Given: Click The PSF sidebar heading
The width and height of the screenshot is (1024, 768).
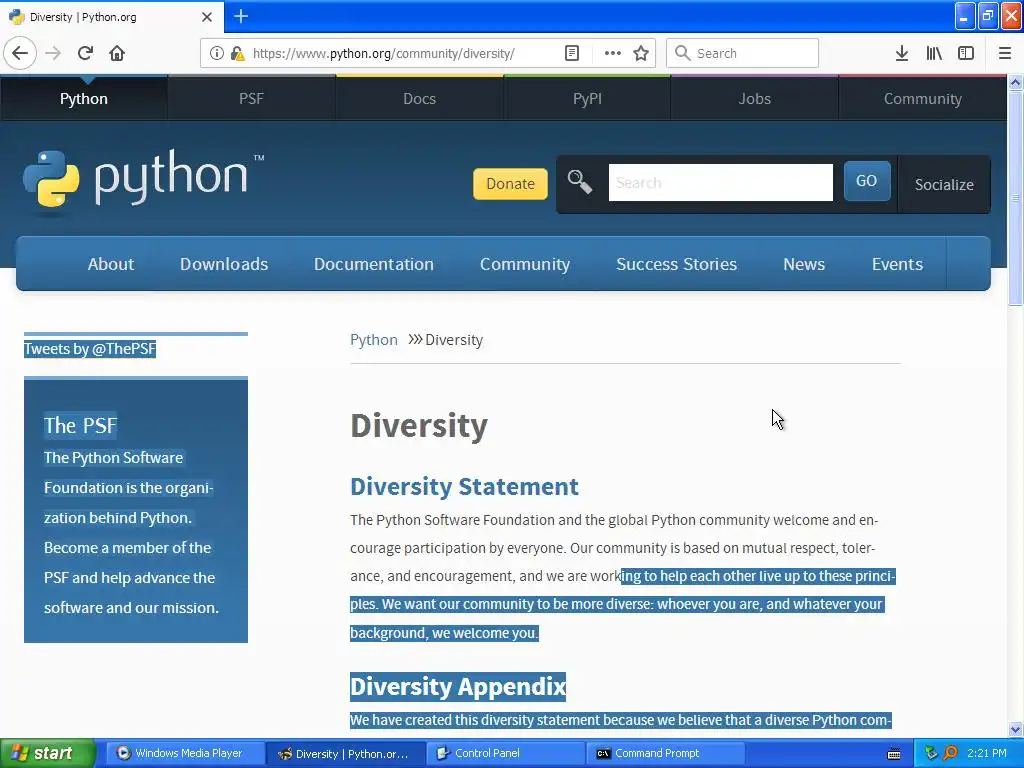Looking at the screenshot, I should [80, 426].
